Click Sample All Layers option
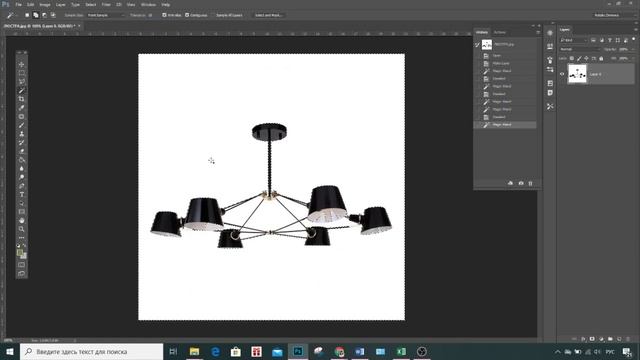Screen dimensions: 640x360 (229, 15)
